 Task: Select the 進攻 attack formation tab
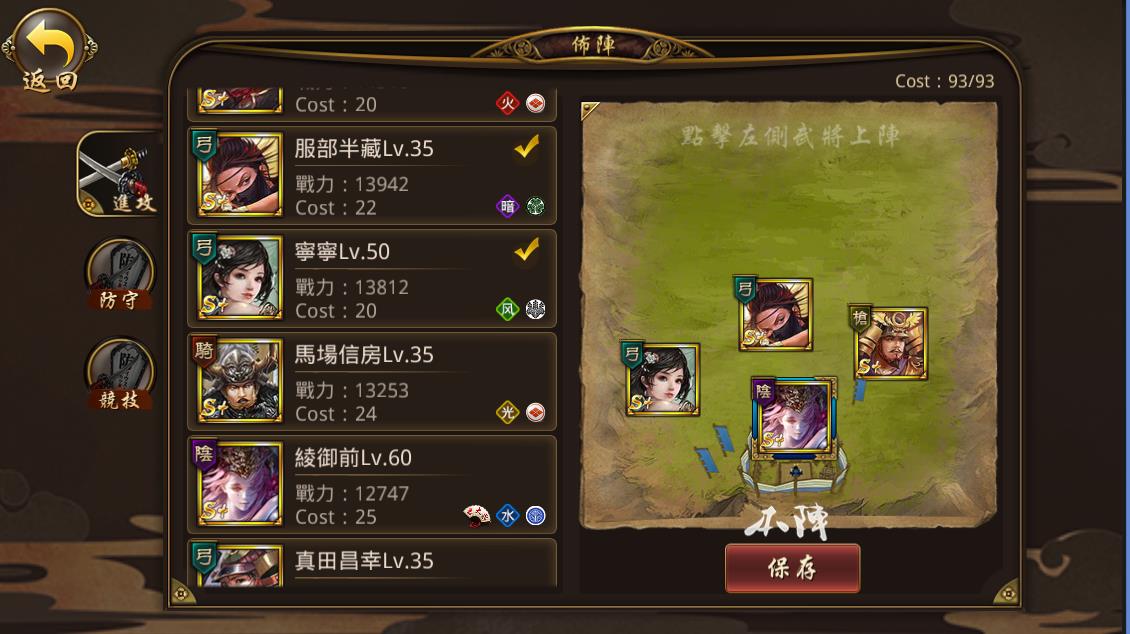click(119, 174)
